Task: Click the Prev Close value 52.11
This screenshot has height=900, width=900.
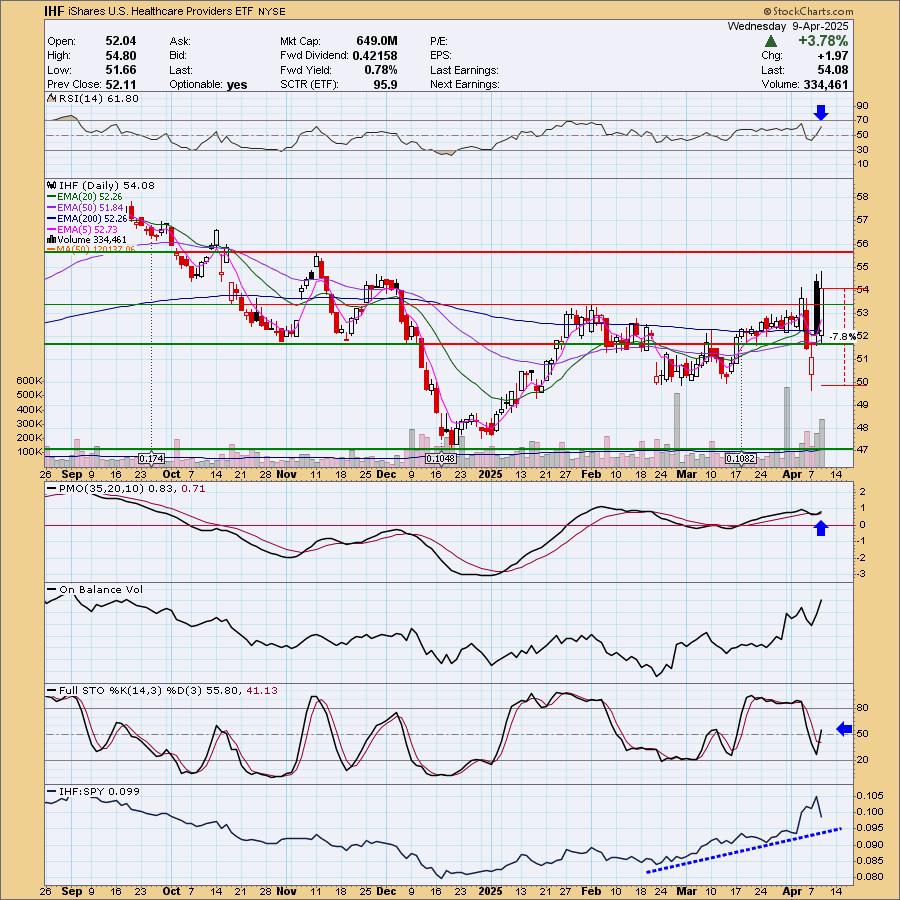Action: click(x=121, y=84)
